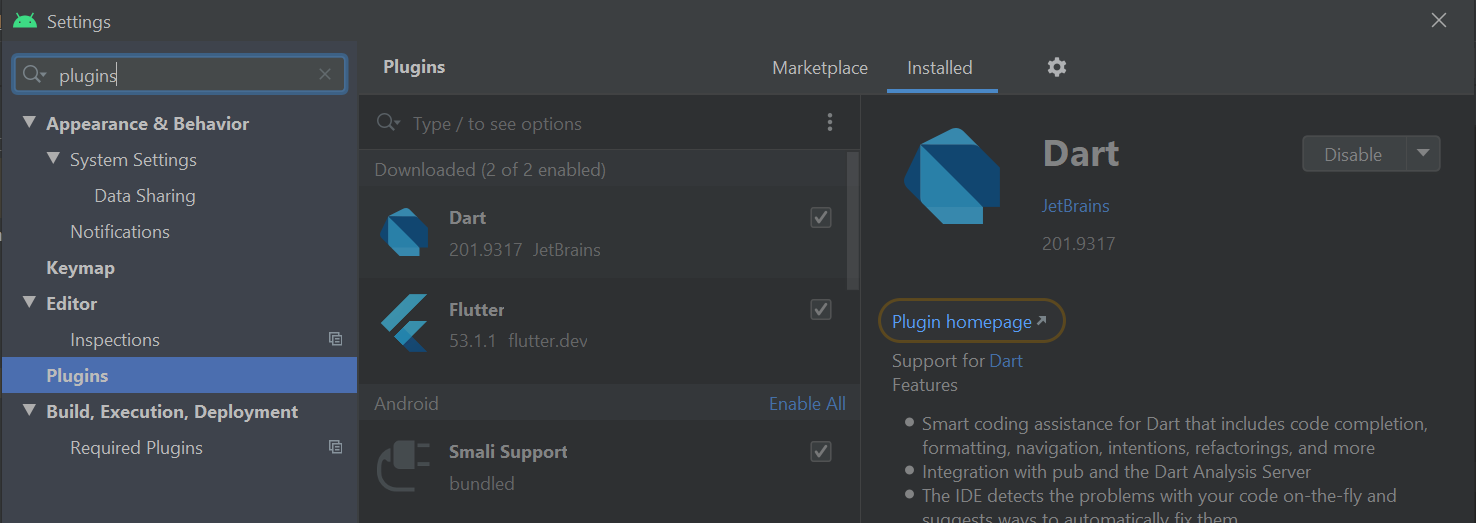Open the Dart link in description

(1006, 361)
